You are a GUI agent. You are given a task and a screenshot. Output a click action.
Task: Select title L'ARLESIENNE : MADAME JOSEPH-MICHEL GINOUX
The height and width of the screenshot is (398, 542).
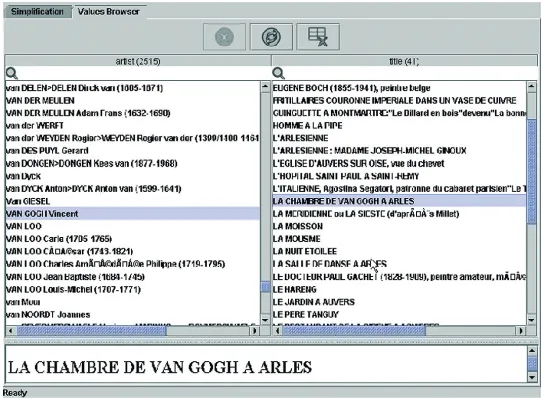click(x=399, y=151)
